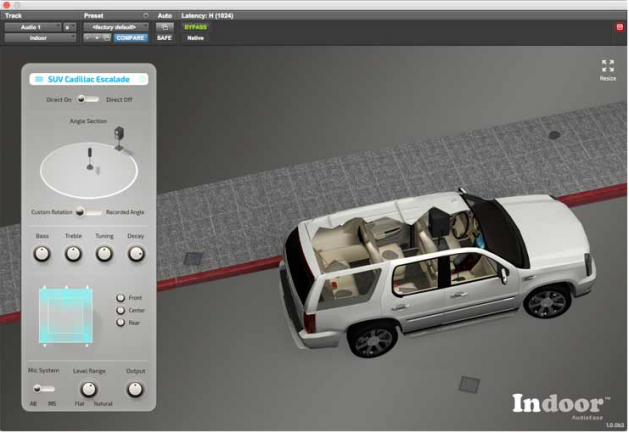This screenshot has width=629, height=433.
Task: Click the Output knob
Action: coord(135,389)
